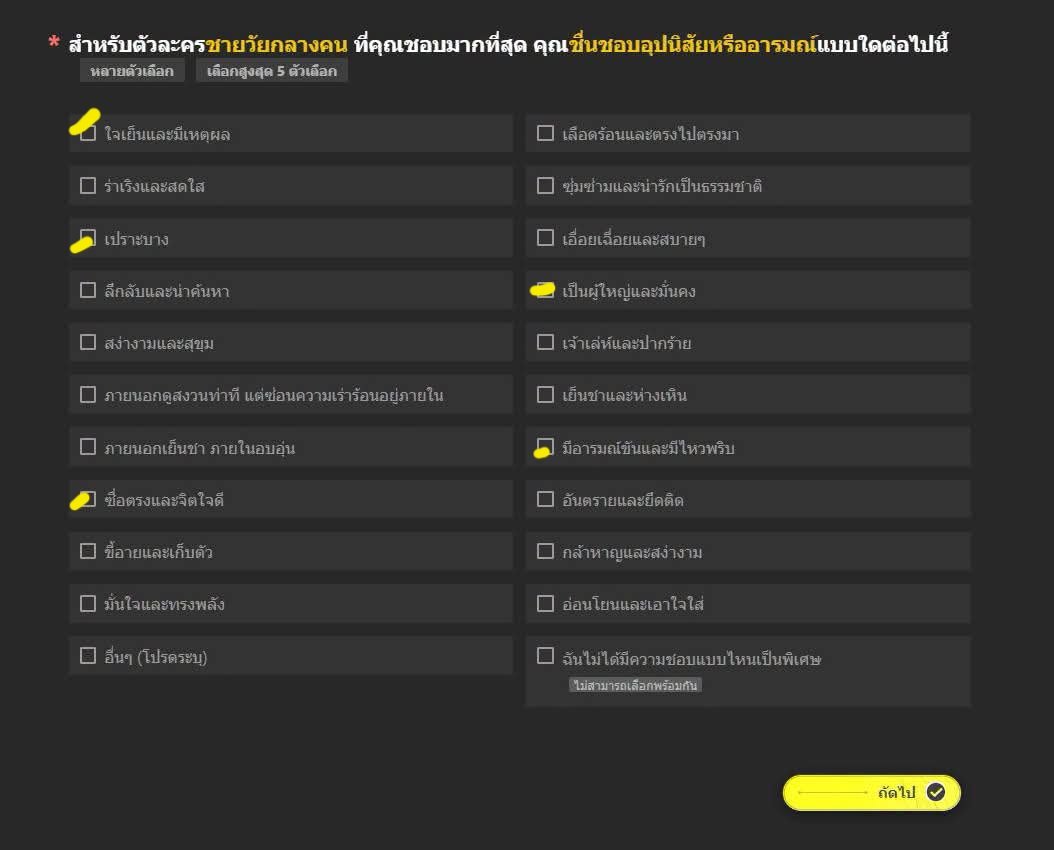The width and height of the screenshot is (1054, 850).
Task: Select the 'อันตรายและยึดติด' checkbox
Action: (545, 499)
